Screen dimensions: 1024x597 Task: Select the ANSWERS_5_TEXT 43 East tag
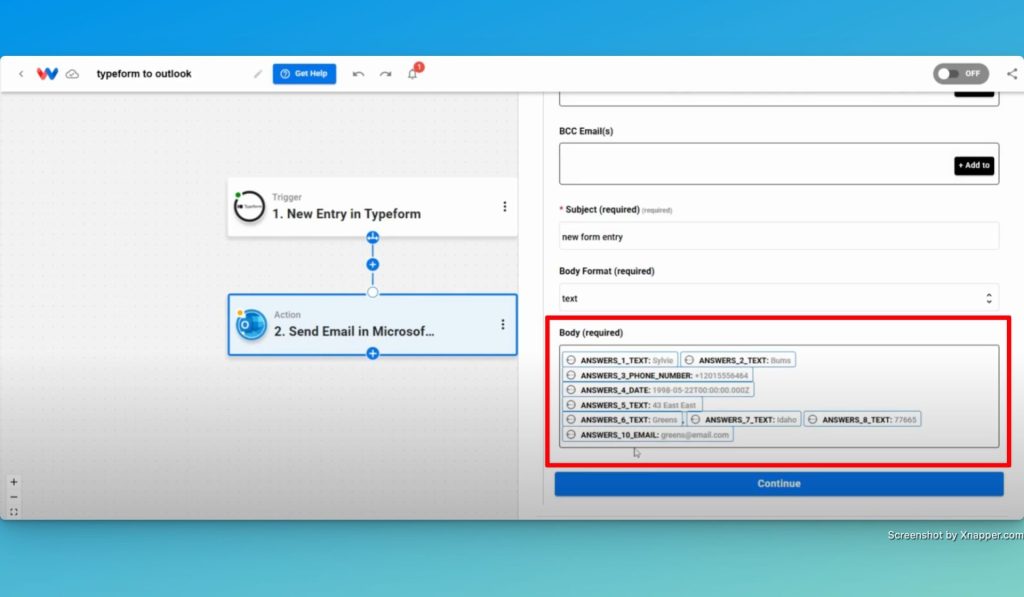point(632,405)
